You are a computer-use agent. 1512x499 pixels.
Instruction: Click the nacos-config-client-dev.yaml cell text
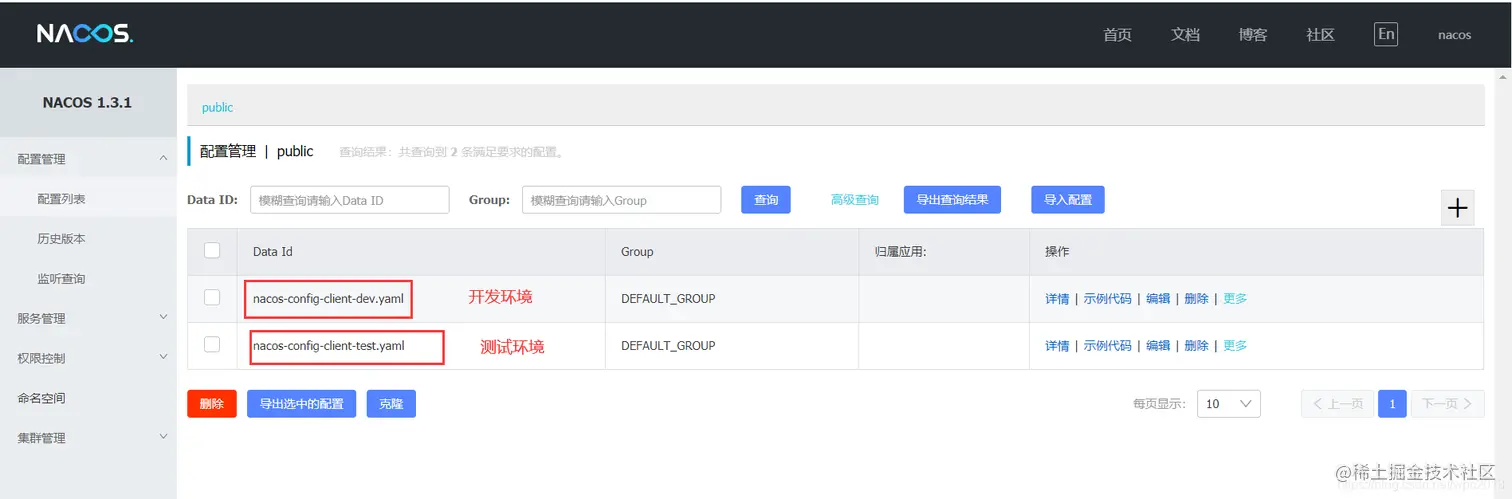[x=327, y=299]
